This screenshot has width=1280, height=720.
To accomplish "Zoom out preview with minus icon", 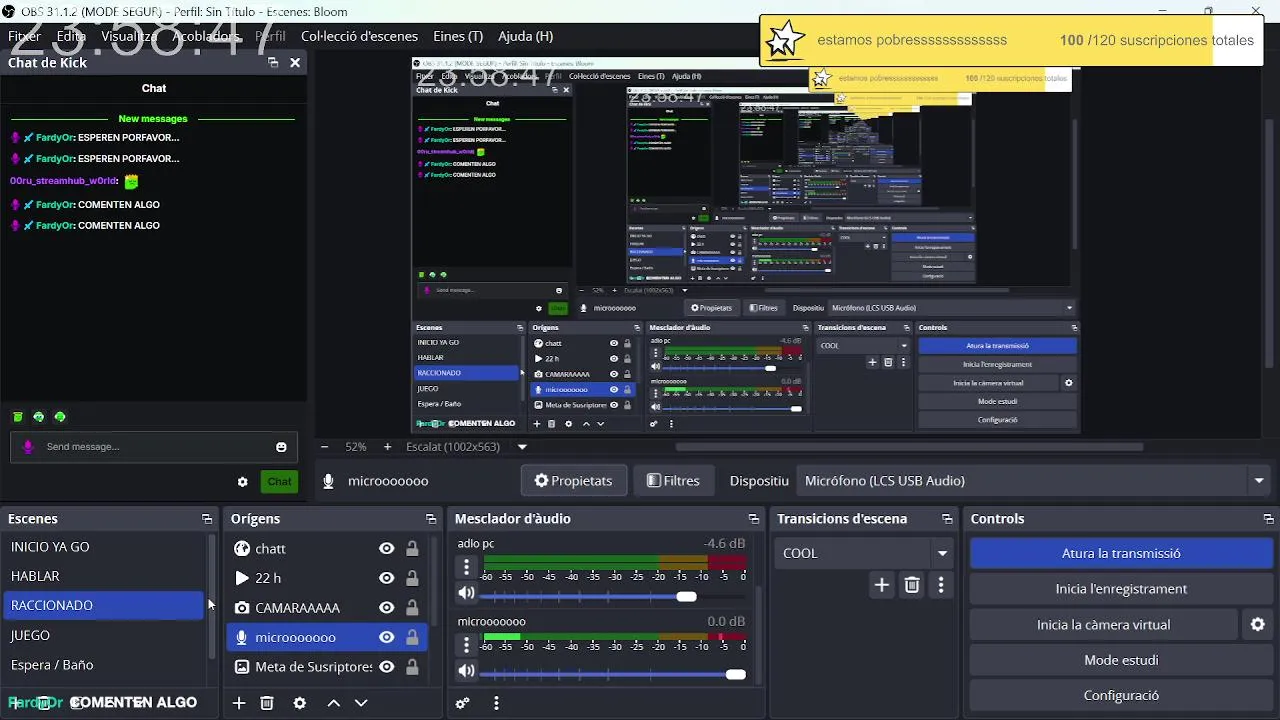I will (324, 447).
